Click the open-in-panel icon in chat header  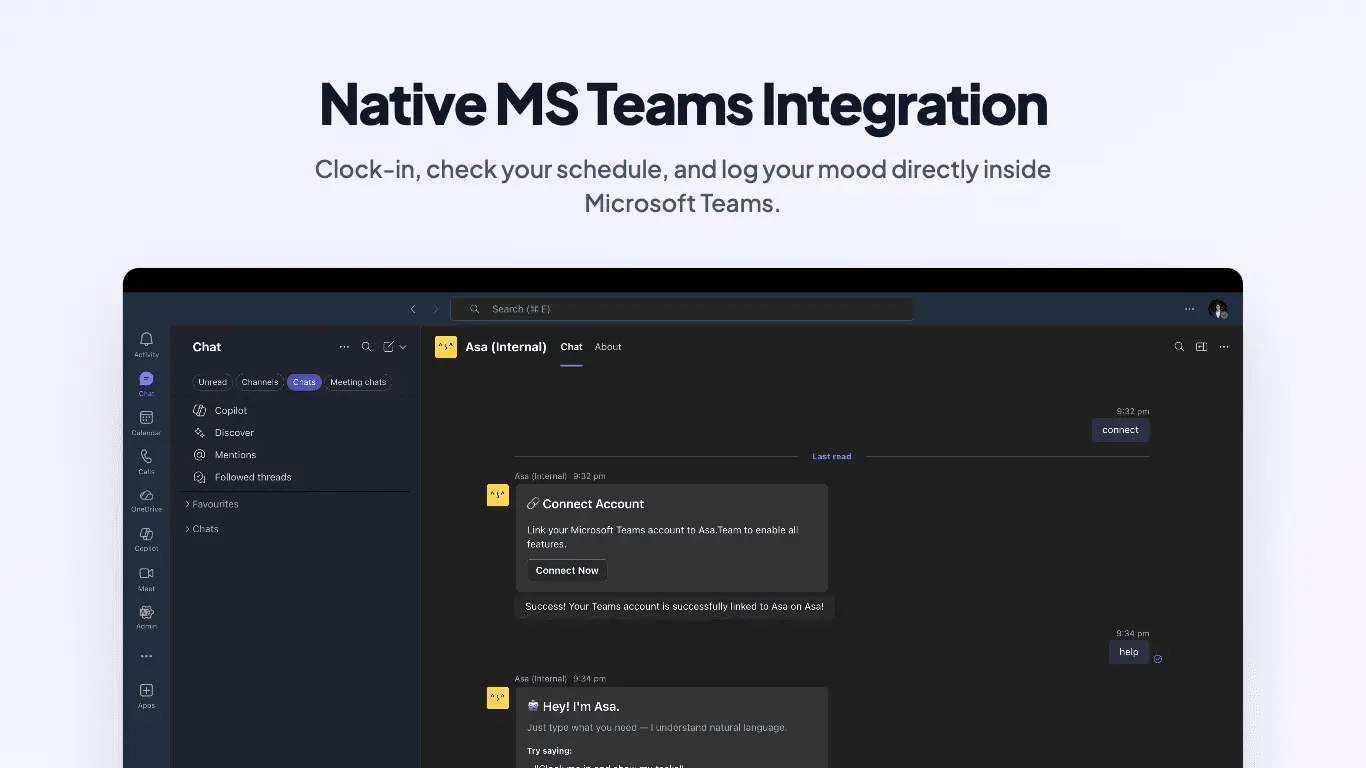point(1201,347)
